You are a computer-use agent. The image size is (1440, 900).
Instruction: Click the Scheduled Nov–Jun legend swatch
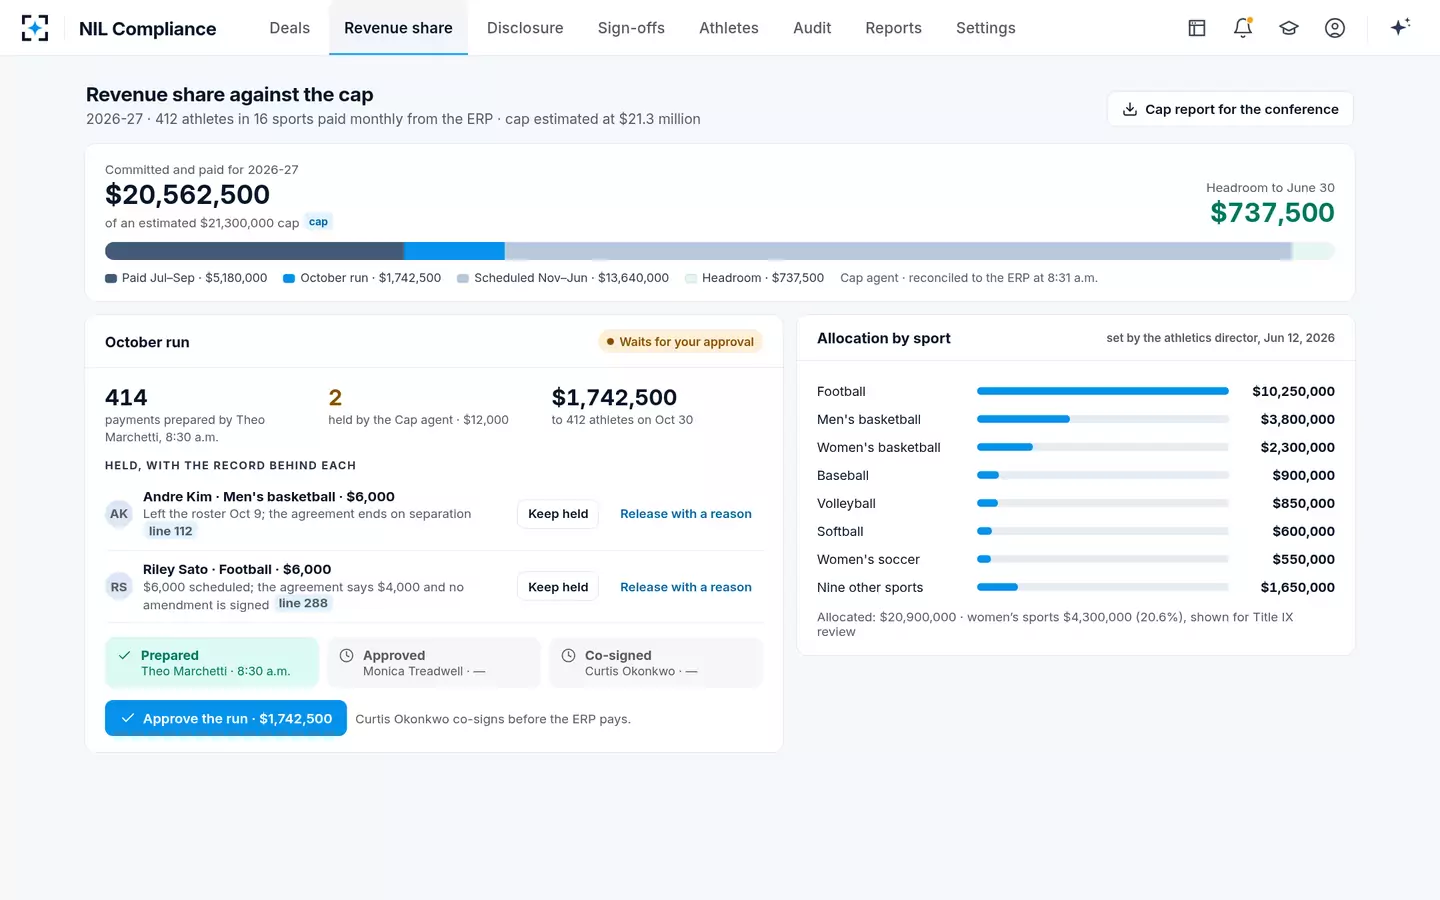(463, 279)
